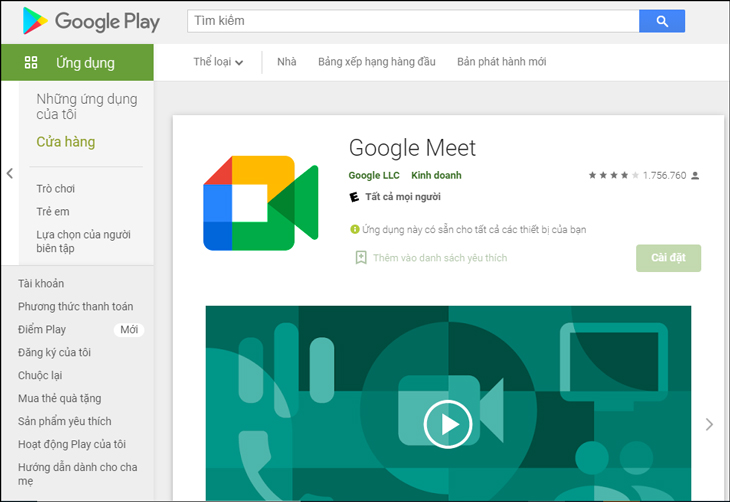Open the Nhà tab
Viewport: 730px width, 502px height.
pos(287,62)
